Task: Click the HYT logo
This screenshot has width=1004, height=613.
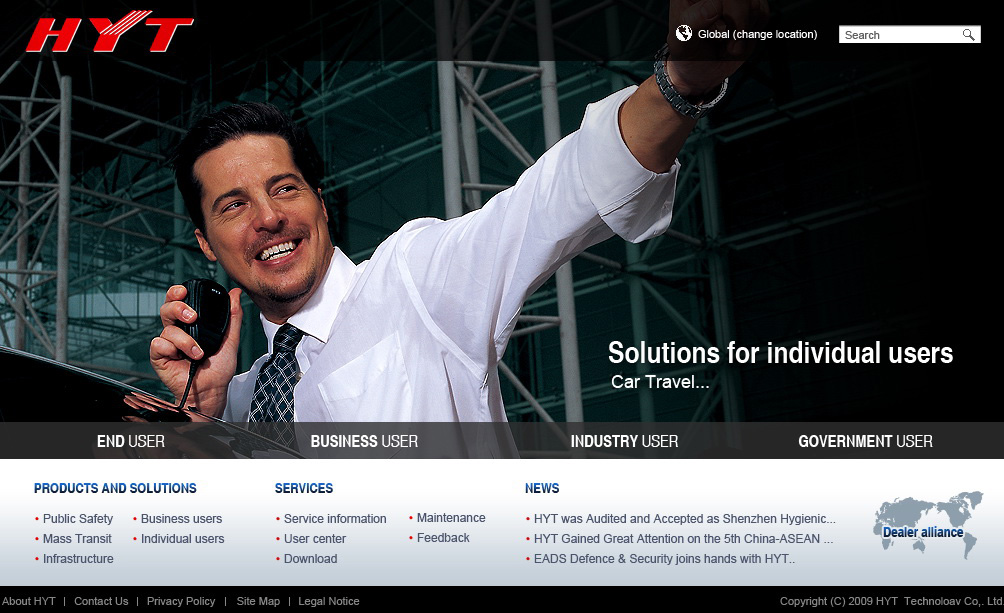Action: pyautogui.click(x=109, y=31)
